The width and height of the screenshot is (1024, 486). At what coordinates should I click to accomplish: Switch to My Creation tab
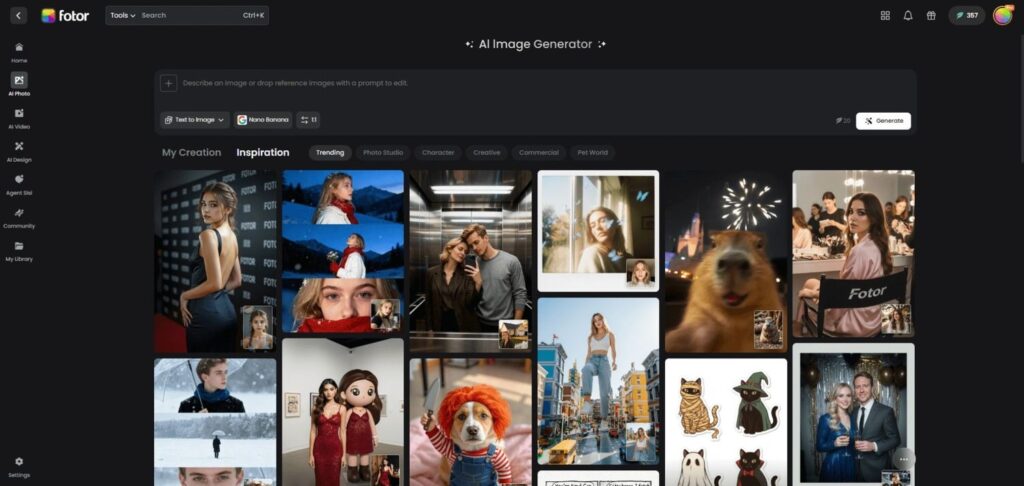click(x=191, y=152)
